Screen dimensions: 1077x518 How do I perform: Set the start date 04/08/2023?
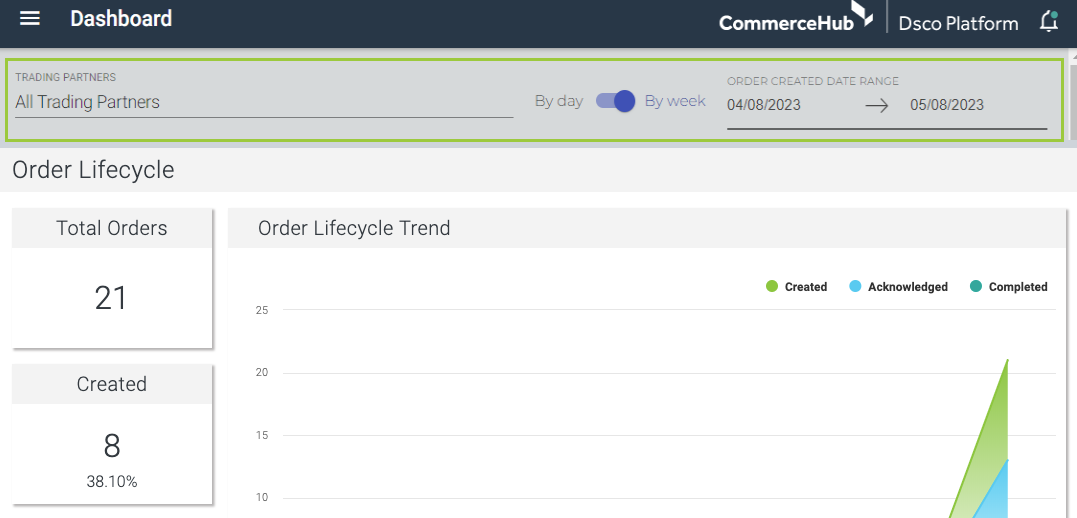coord(764,105)
